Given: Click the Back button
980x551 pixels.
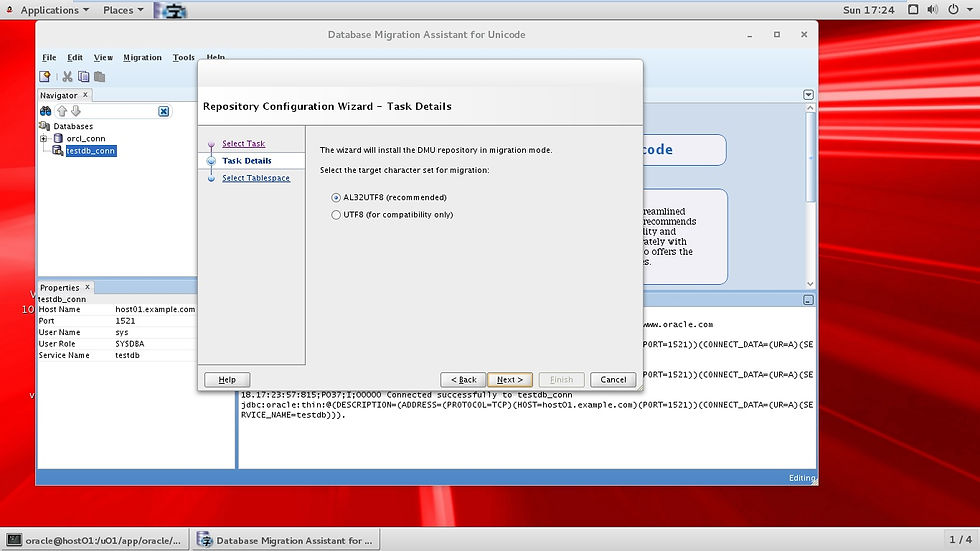Looking at the screenshot, I should coord(463,379).
